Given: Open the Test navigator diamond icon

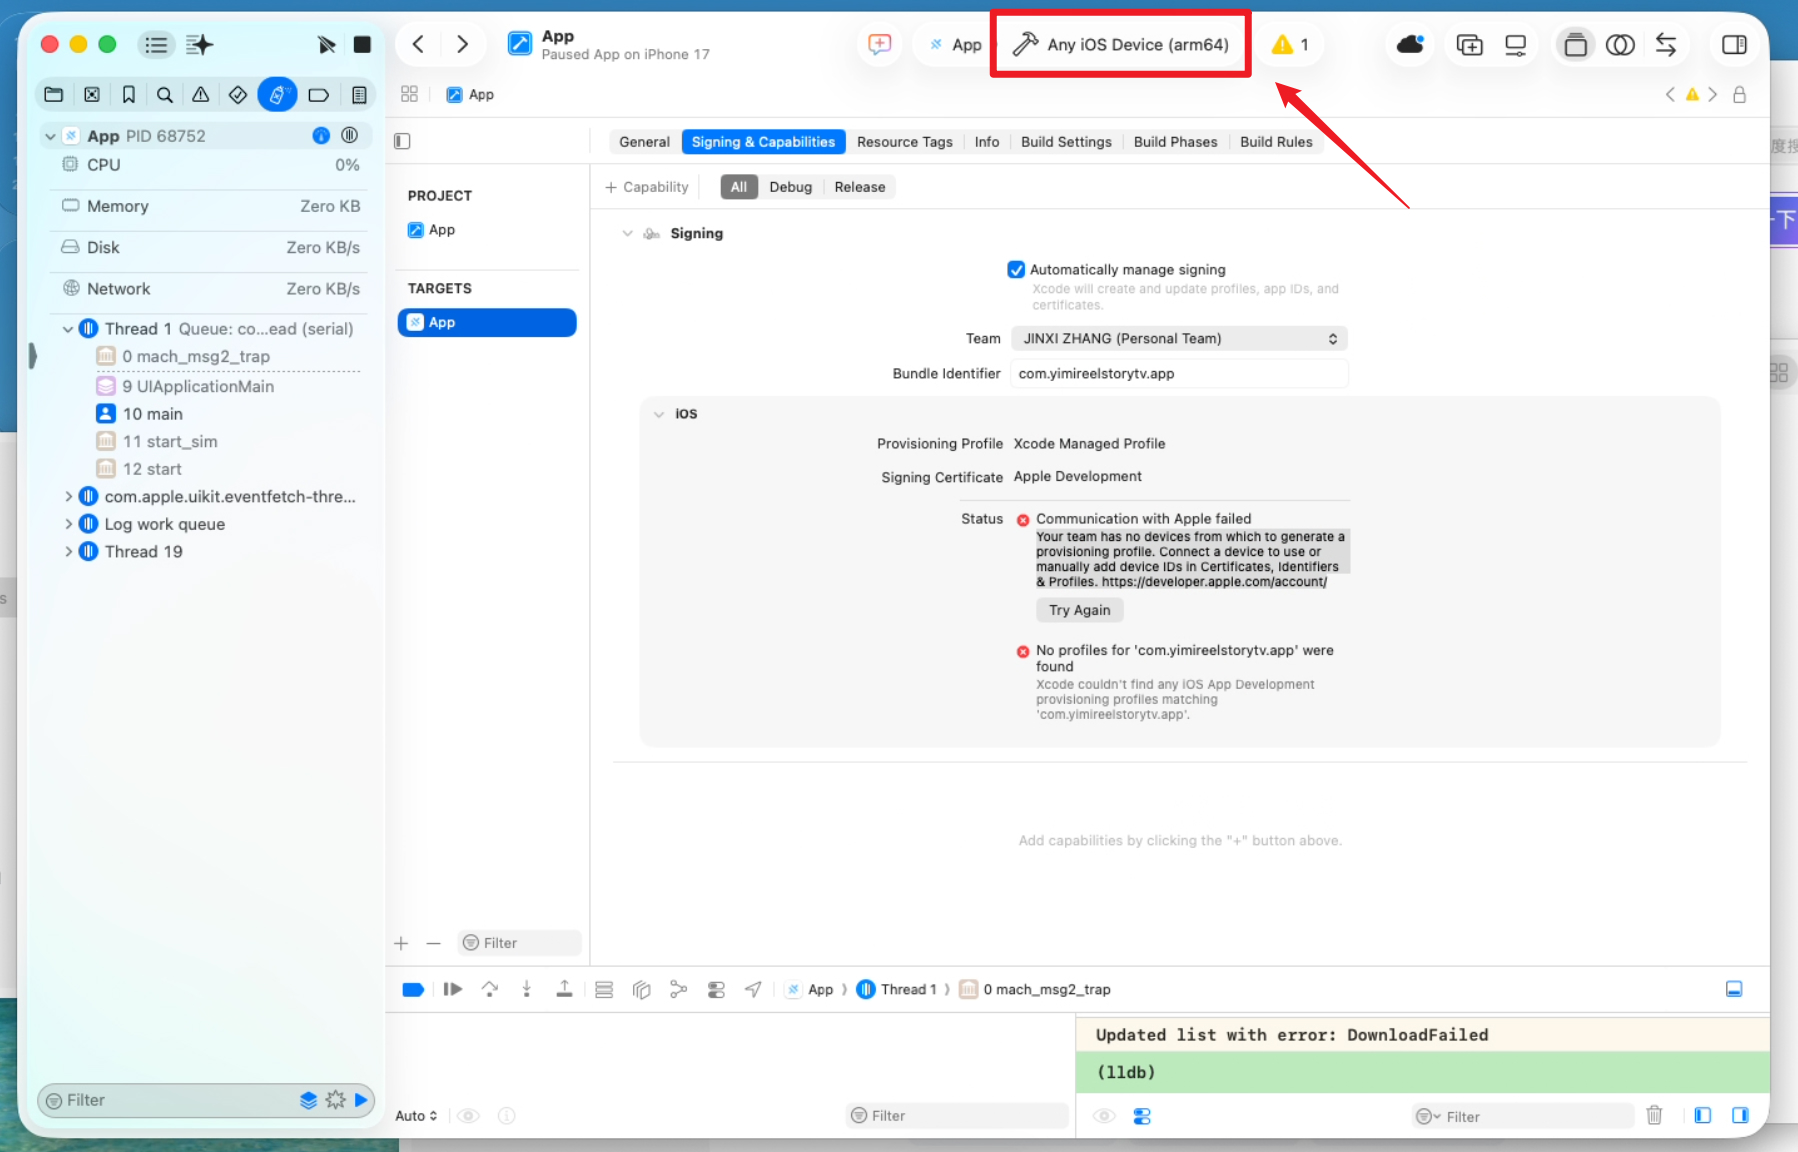Looking at the screenshot, I should pyautogui.click(x=238, y=95).
